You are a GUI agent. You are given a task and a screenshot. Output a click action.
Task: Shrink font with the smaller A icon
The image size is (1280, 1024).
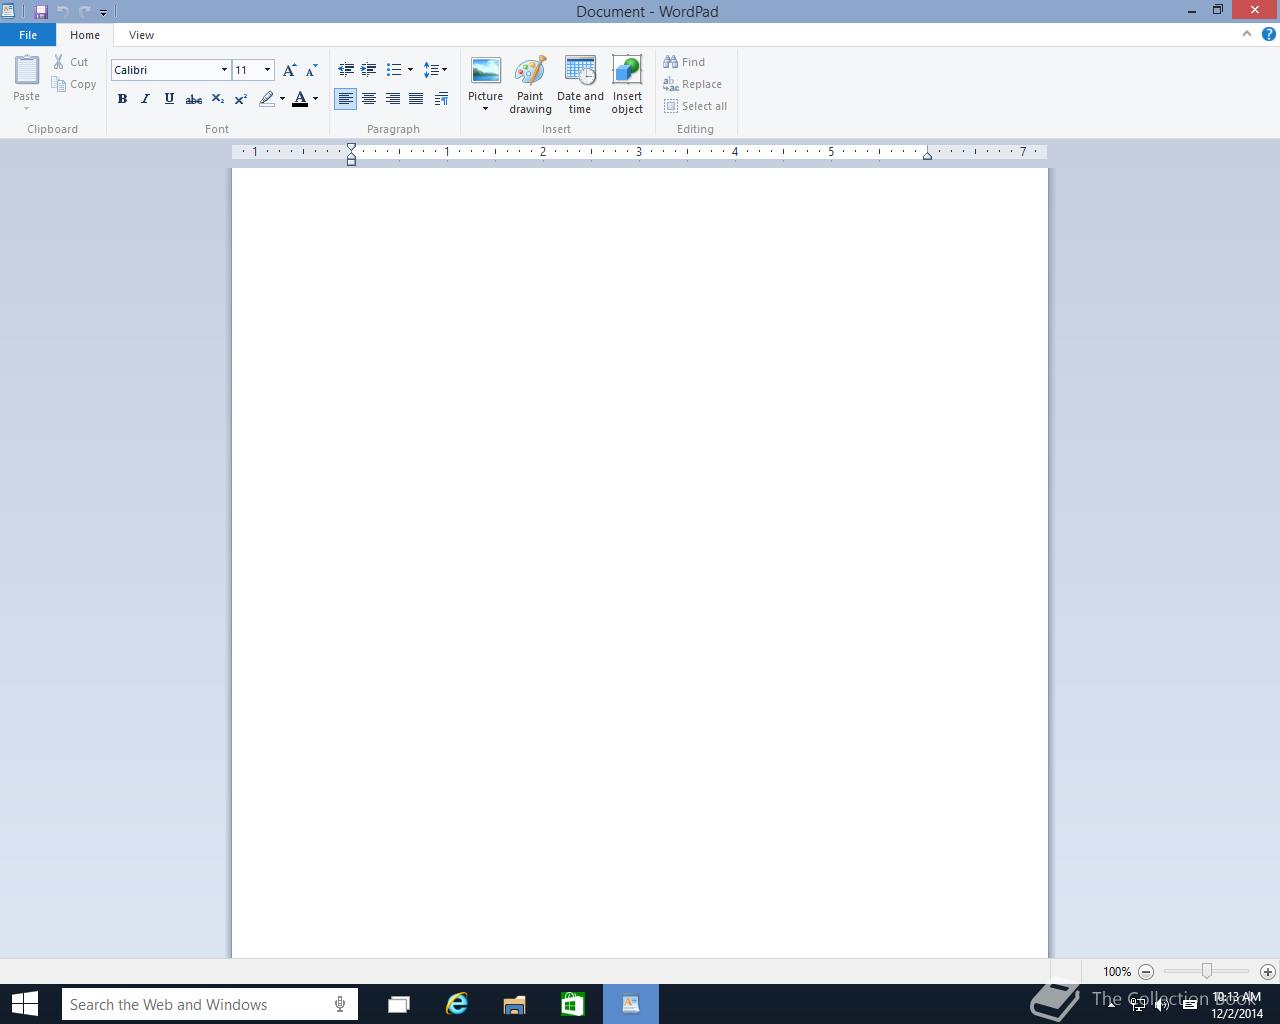pyautogui.click(x=311, y=70)
